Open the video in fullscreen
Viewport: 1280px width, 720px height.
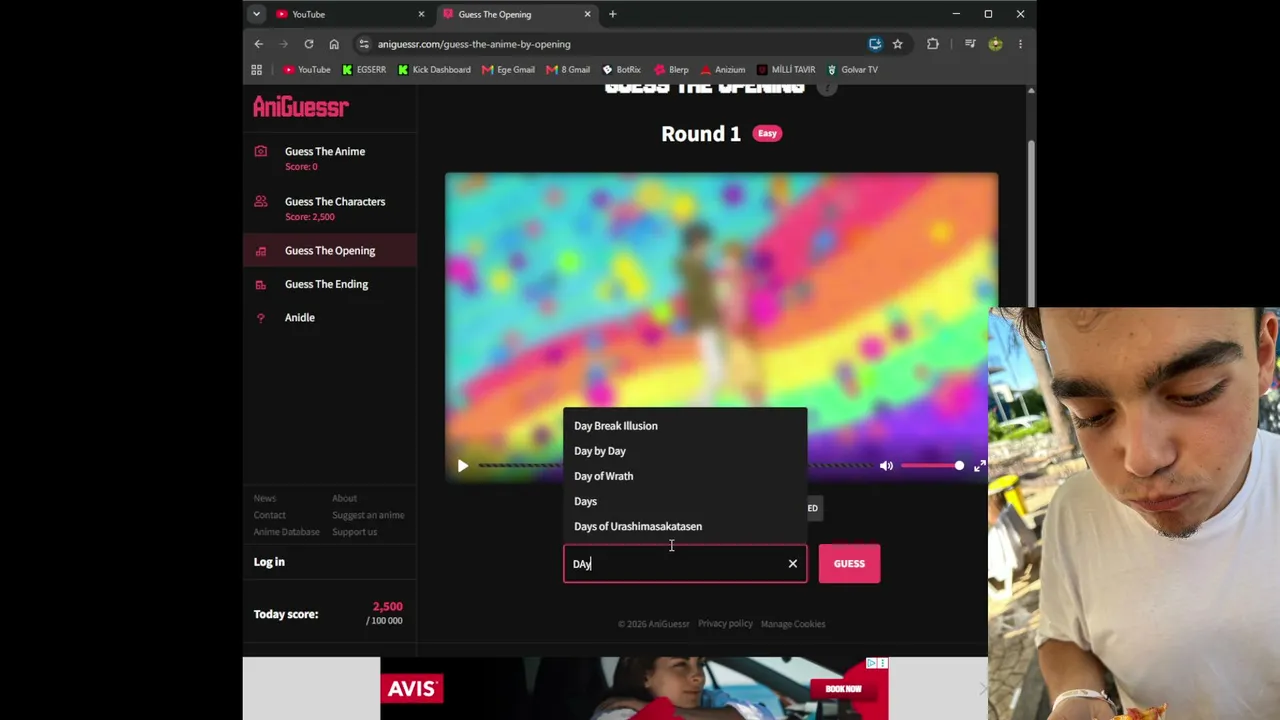(x=980, y=466)
